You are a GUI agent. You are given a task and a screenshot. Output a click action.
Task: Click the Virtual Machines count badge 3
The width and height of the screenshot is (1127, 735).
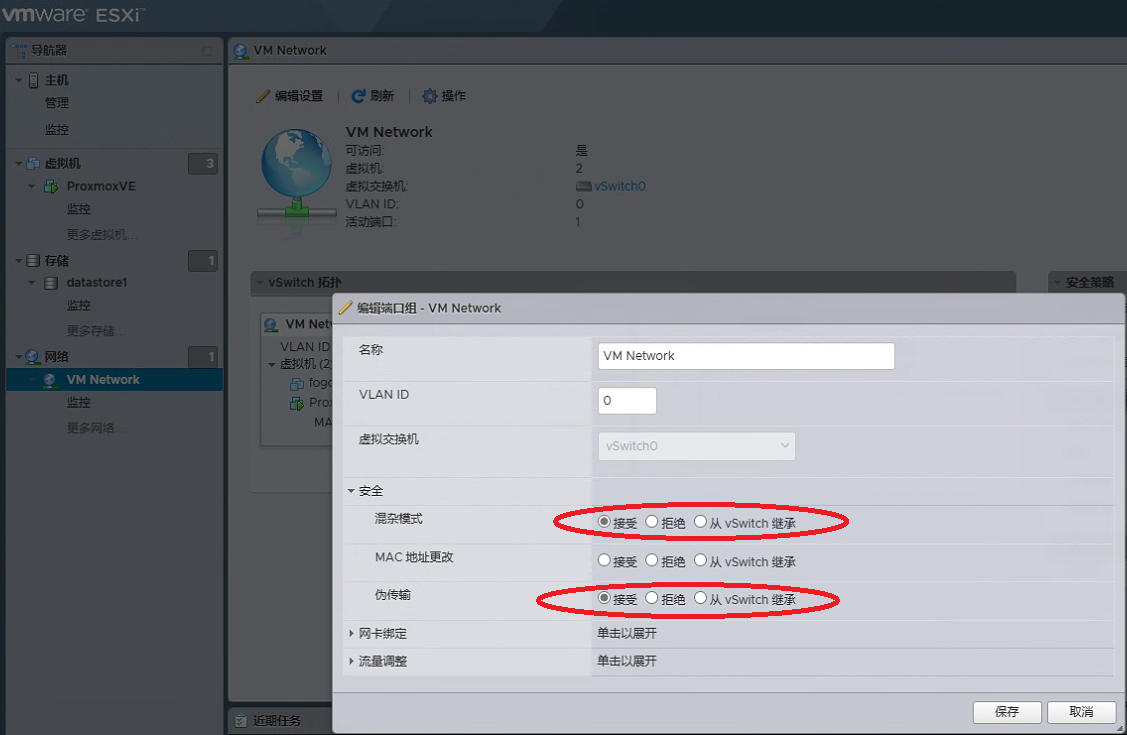click(x=203, y=164)
